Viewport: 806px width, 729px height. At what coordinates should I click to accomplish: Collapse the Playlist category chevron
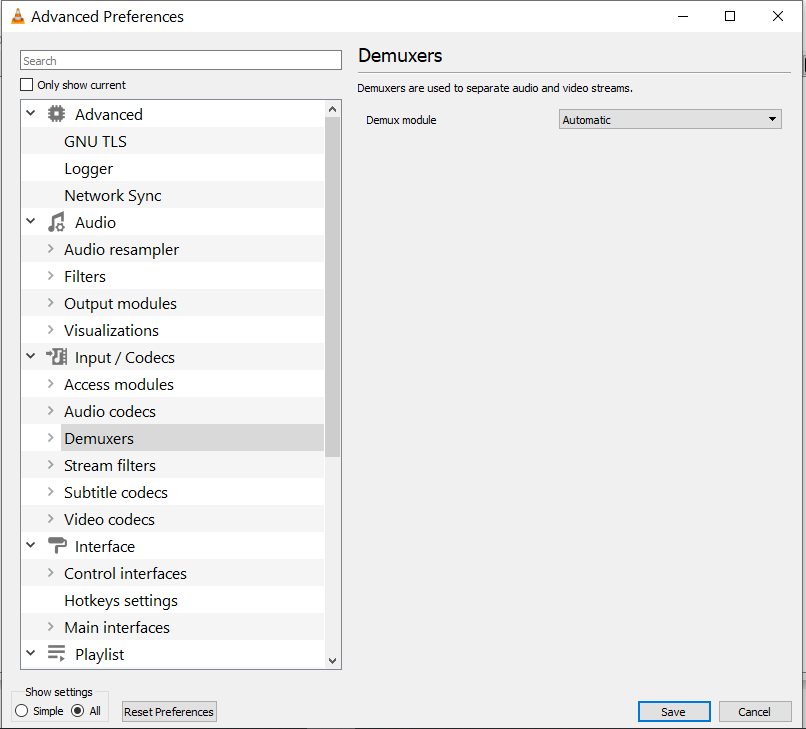point(31,653)
